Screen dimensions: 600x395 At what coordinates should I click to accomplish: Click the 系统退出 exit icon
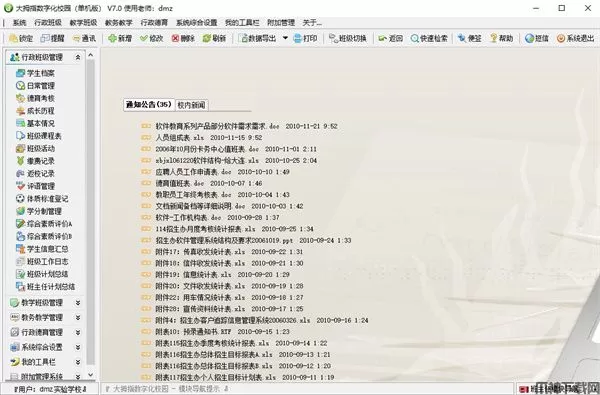tap(561, 38)
